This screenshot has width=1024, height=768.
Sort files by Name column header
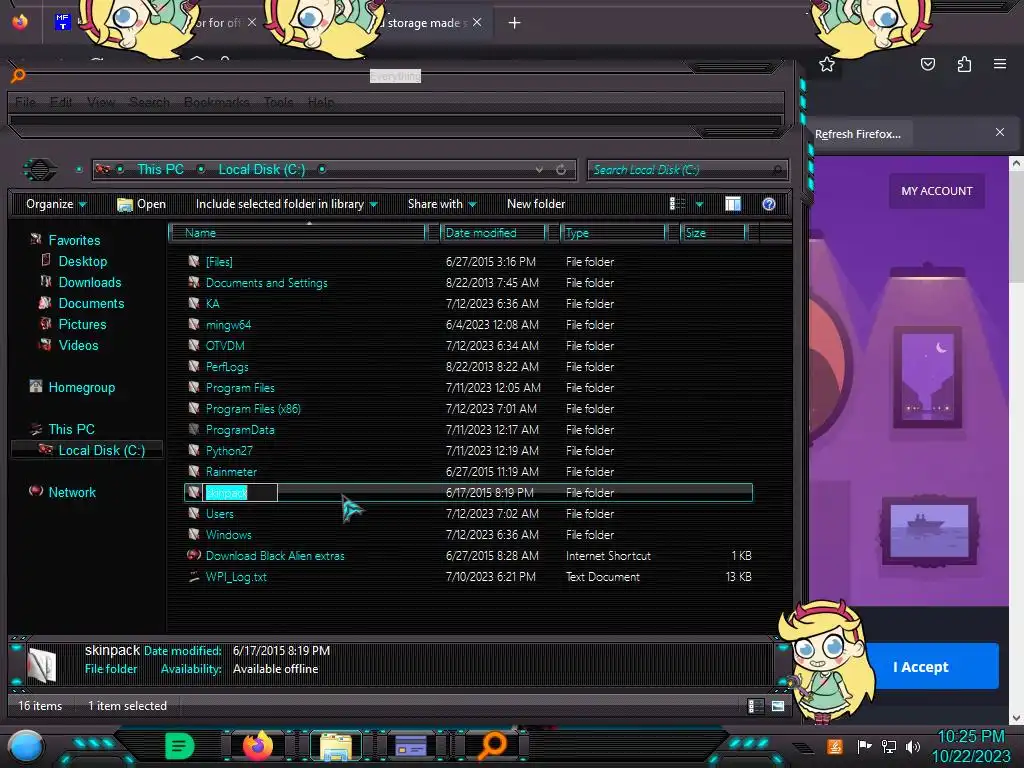297,232
